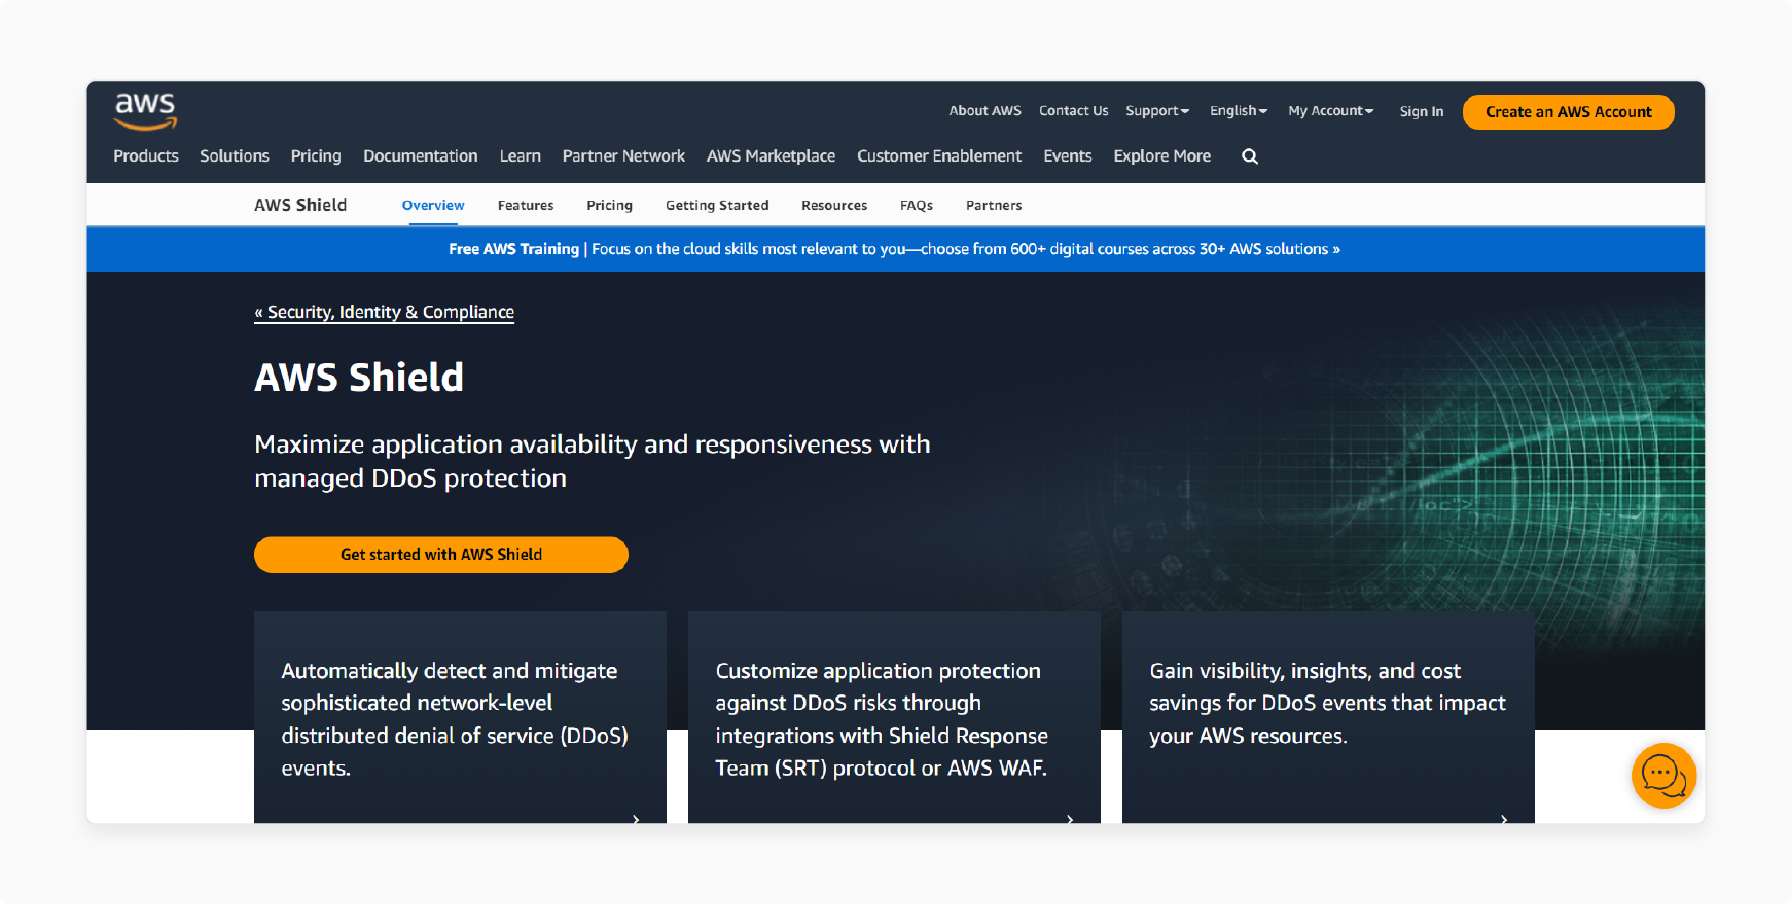Click the About AWS link
The height and width of the screenshot is (905, 1792).
tap(985, 111)
